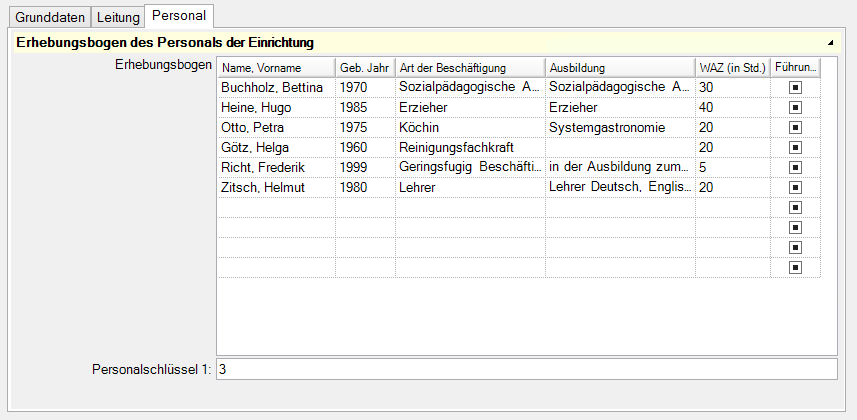
Task: Sort by the Name, Vorname column header
Action: tap(276, 68)
